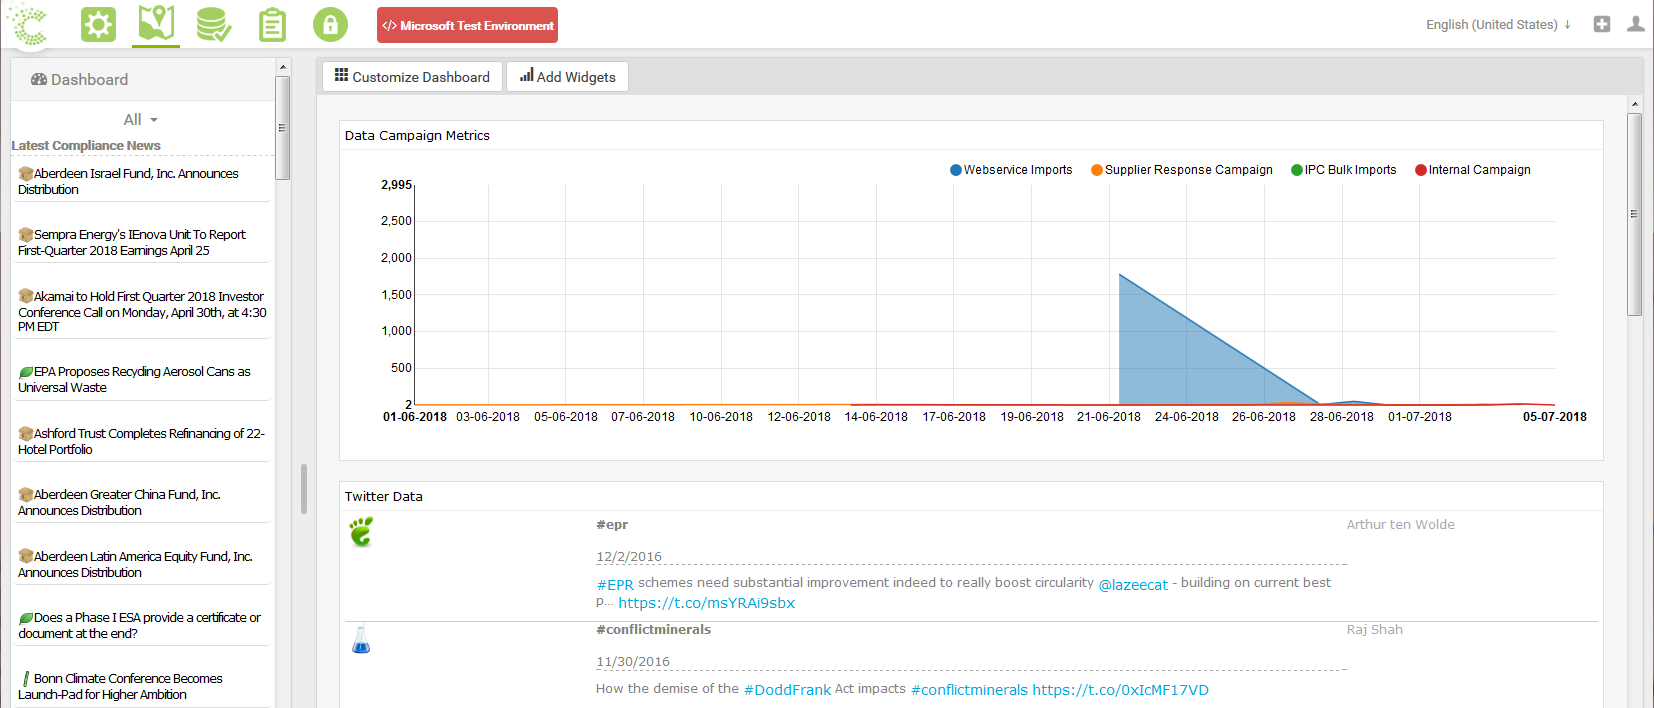The width and height of the screenshot is (1654, 708).
Task: Toggle Webservice Imports legend series
Action: coord(1011,170)
